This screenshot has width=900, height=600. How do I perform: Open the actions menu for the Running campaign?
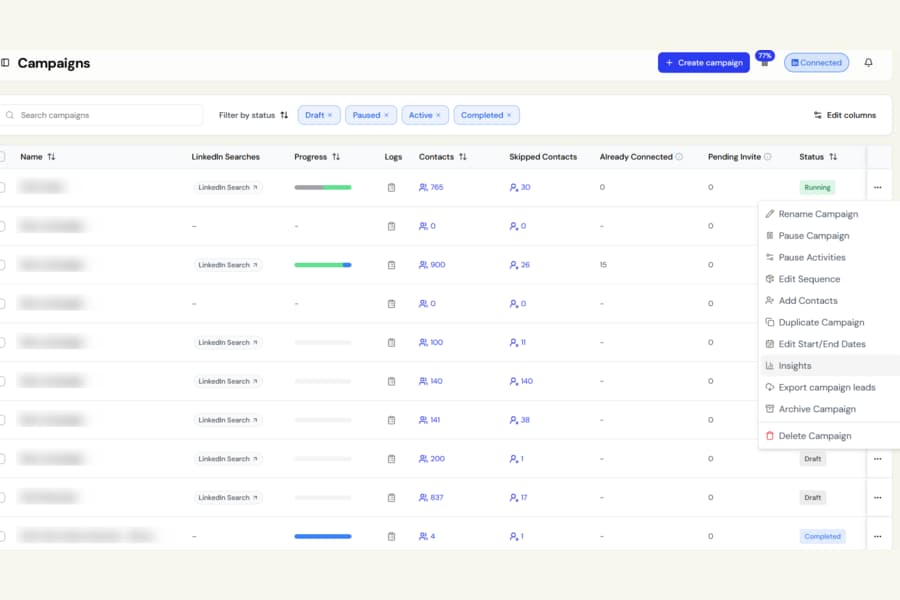coord(878,187)
